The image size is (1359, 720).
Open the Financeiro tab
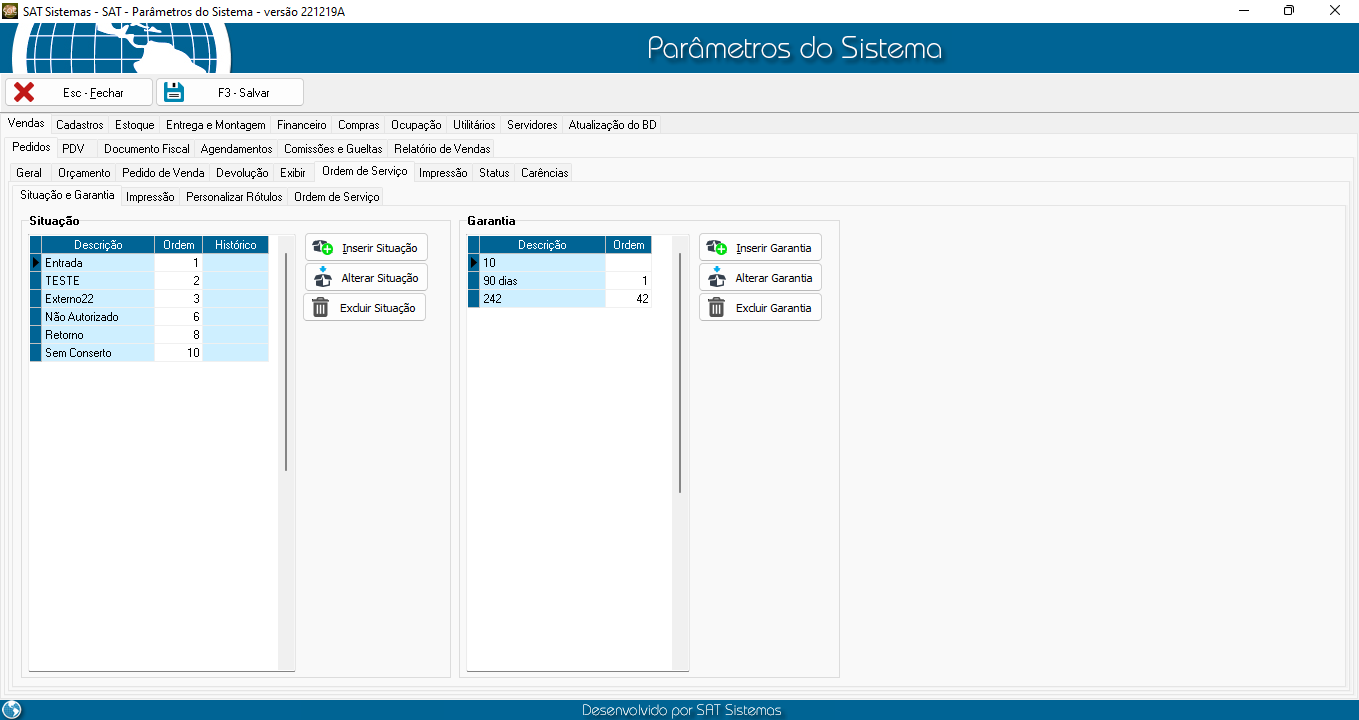[301, 125]
